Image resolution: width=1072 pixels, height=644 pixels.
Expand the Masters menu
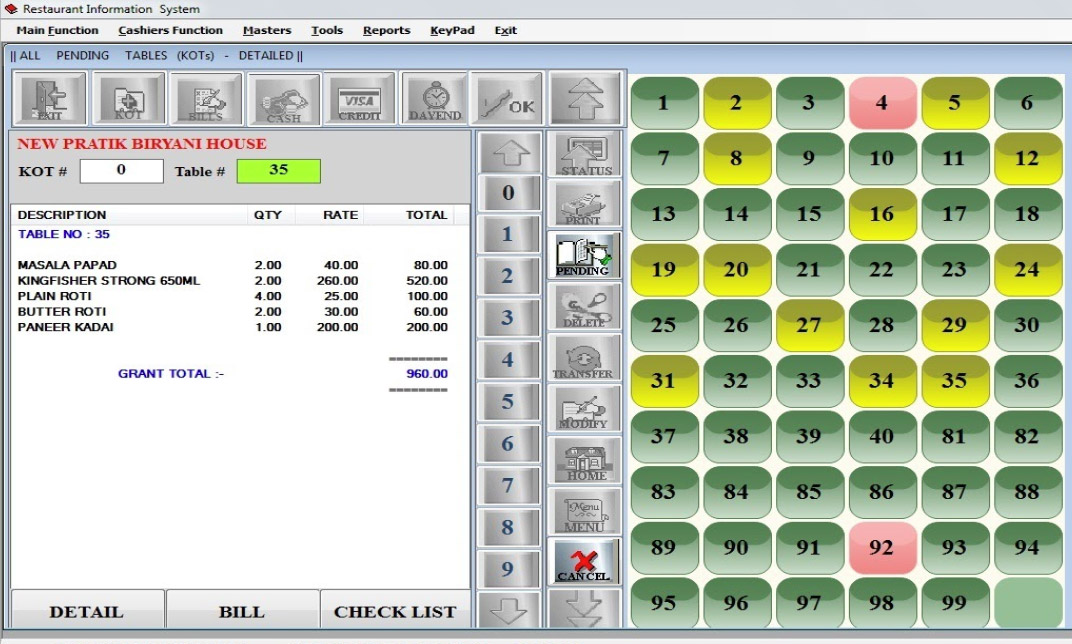(267, 31)
